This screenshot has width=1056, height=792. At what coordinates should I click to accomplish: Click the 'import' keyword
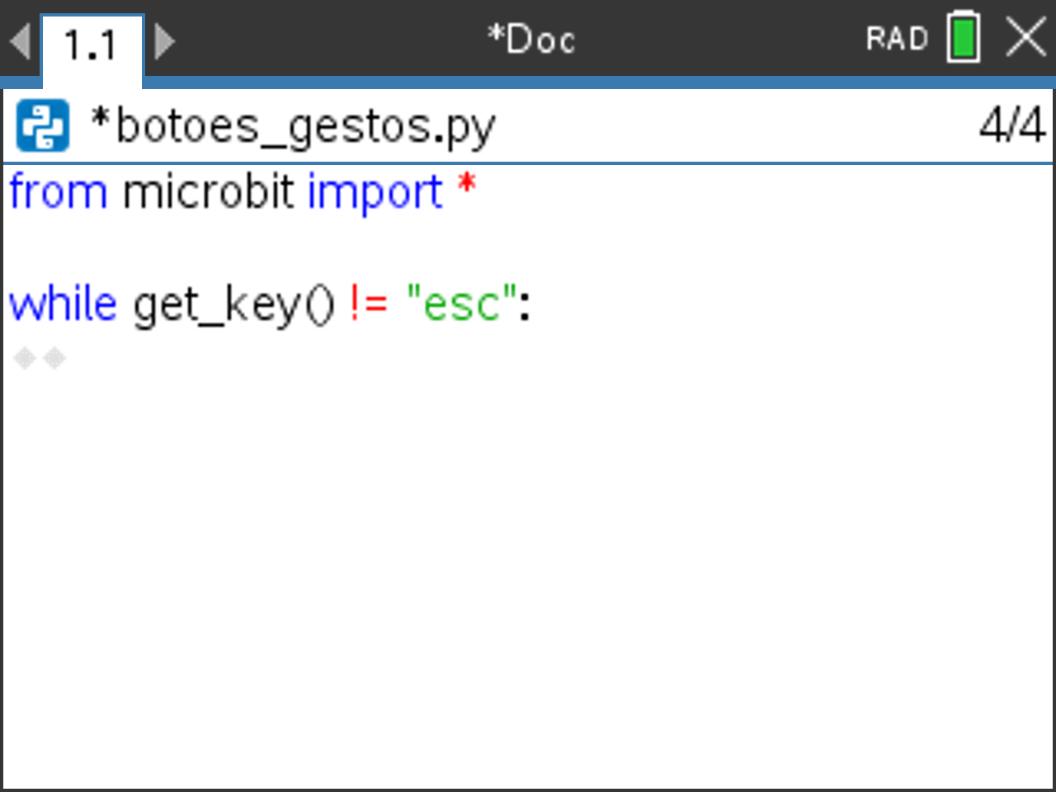pyautogui.click(x=374, y=192)
